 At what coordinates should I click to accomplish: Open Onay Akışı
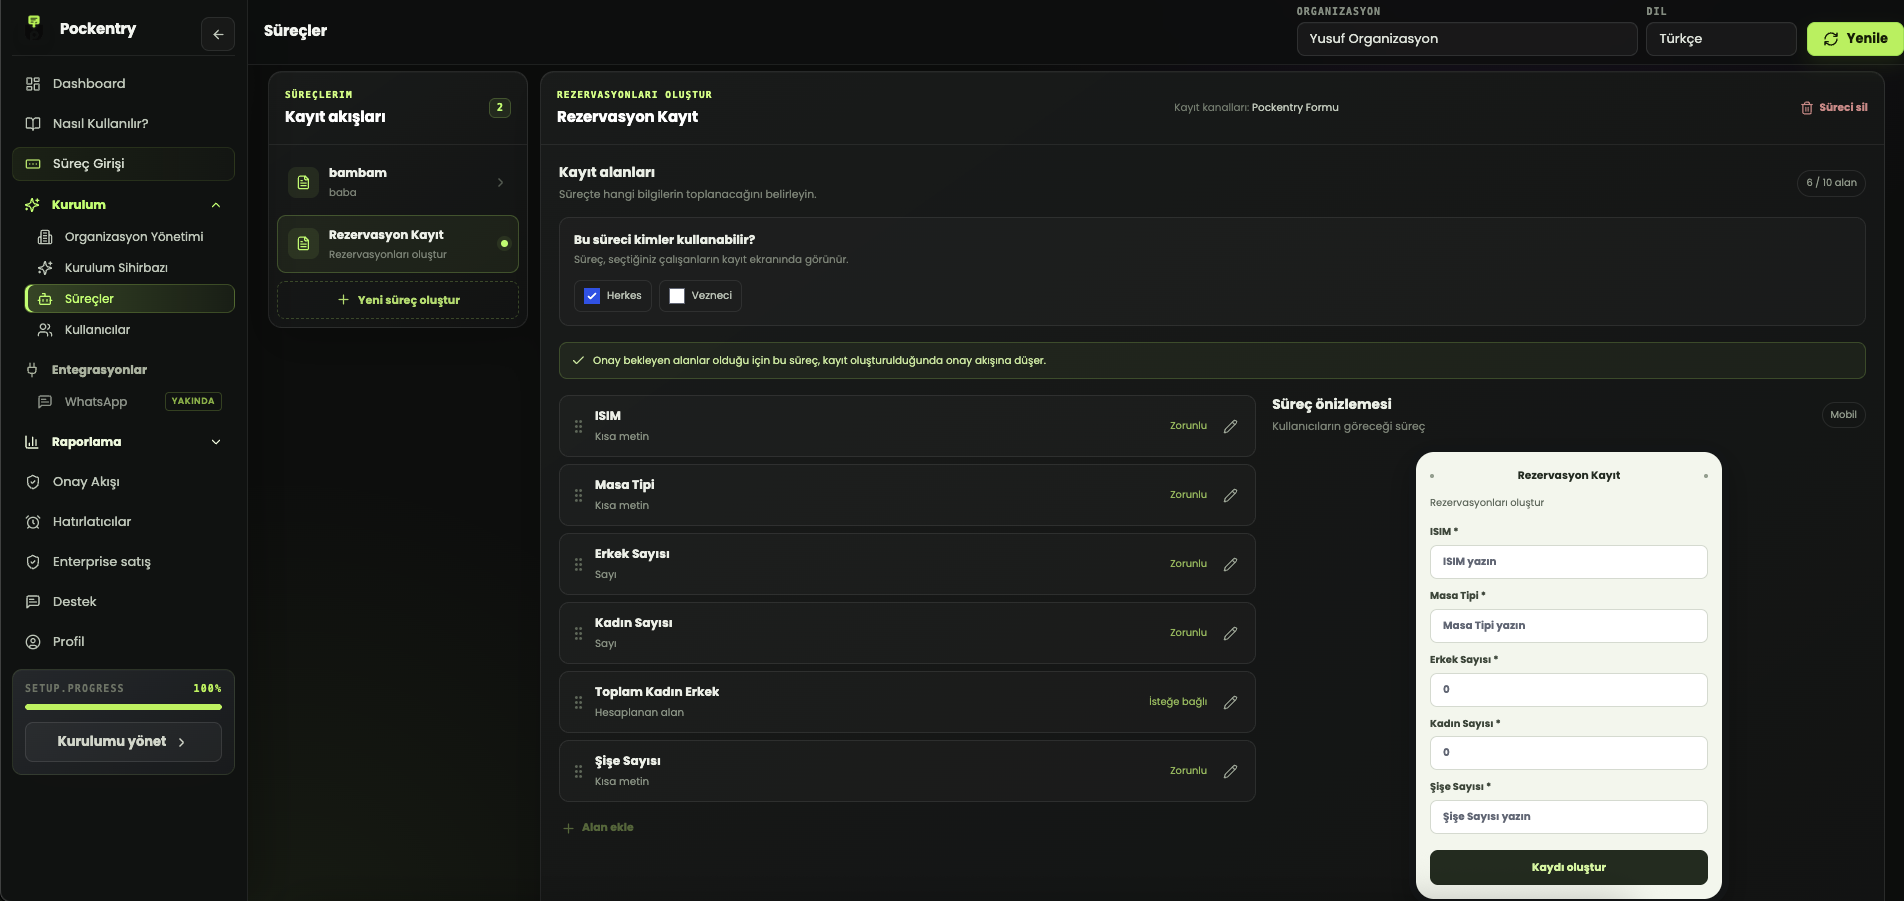click(x=123, y=482)
